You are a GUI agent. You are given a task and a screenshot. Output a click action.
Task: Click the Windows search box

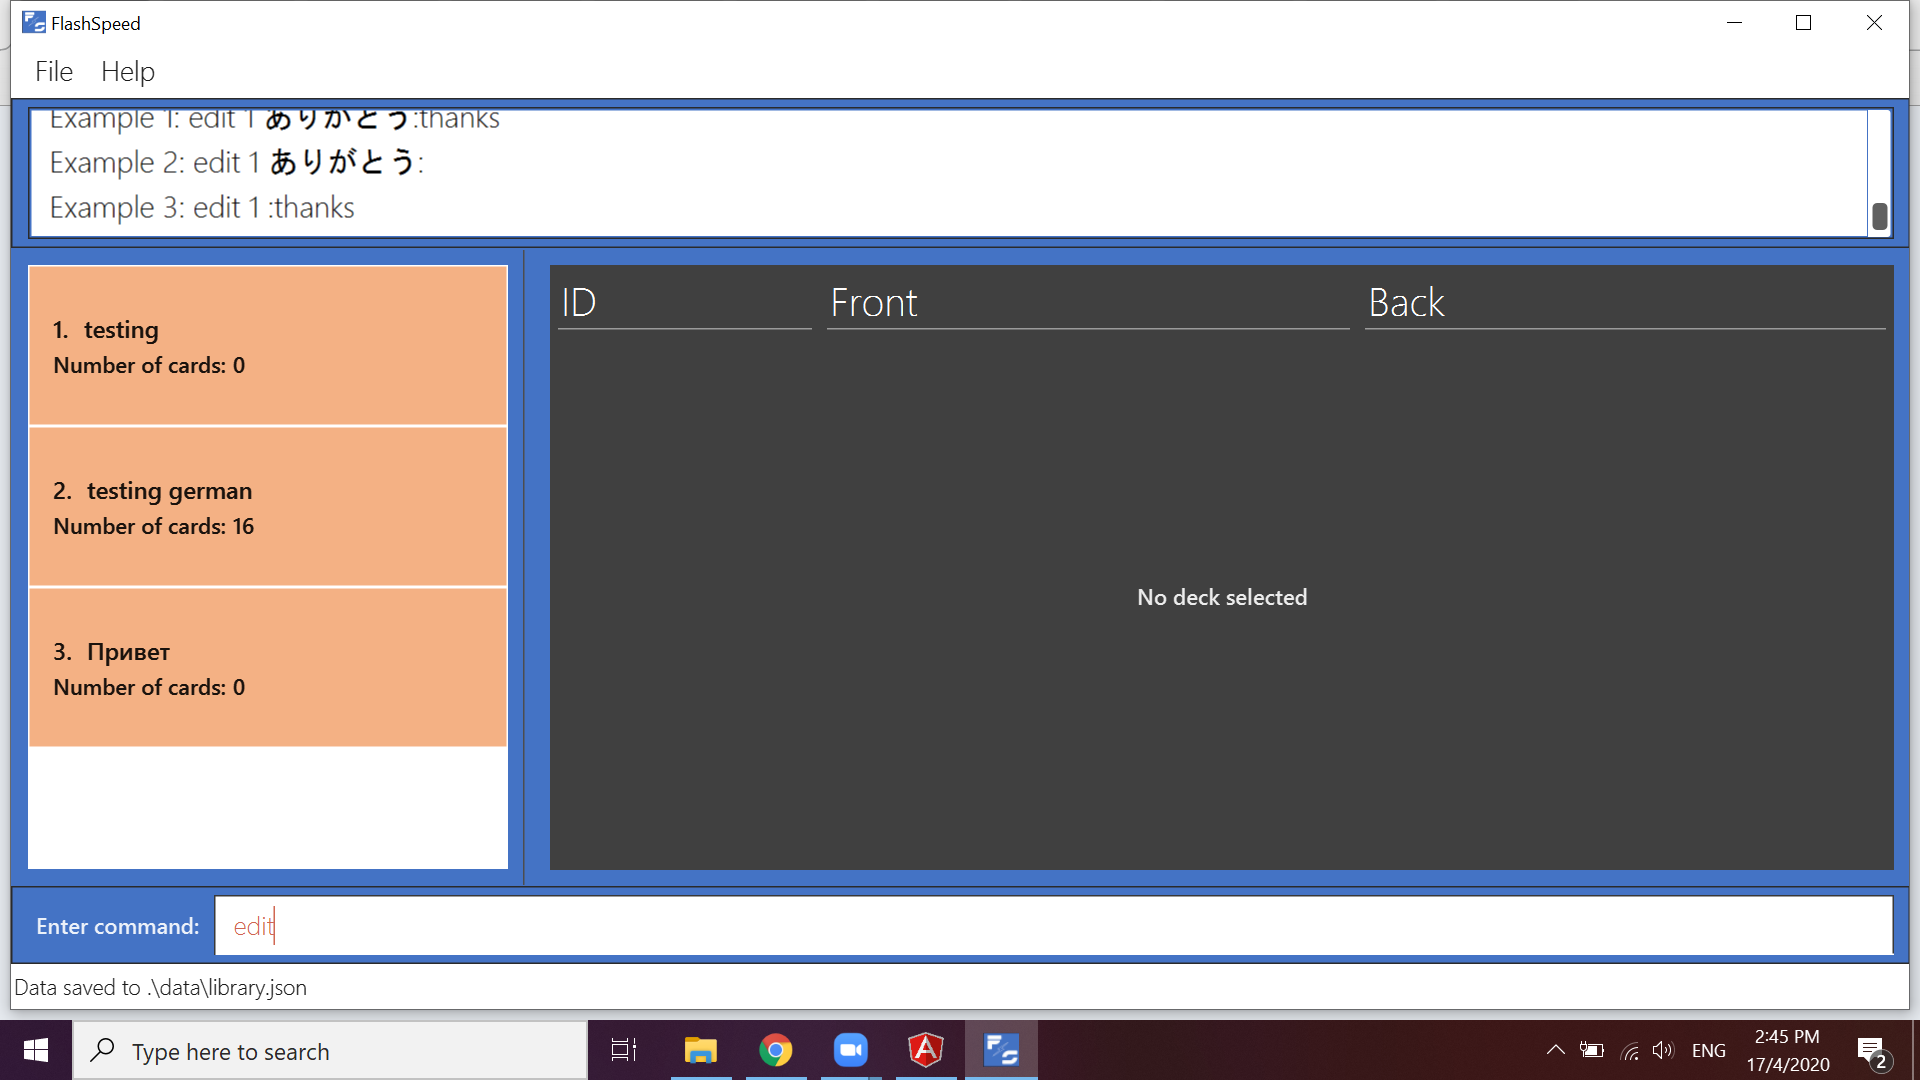click(330, 1051)
